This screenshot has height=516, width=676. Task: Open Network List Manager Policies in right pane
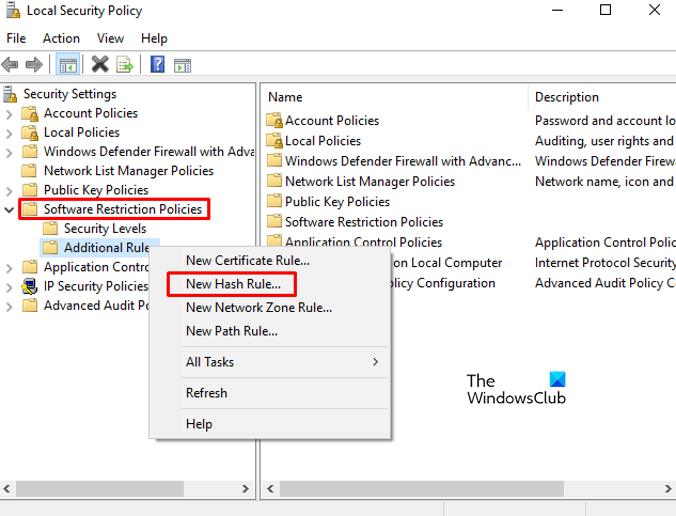[x=369, y=181]
